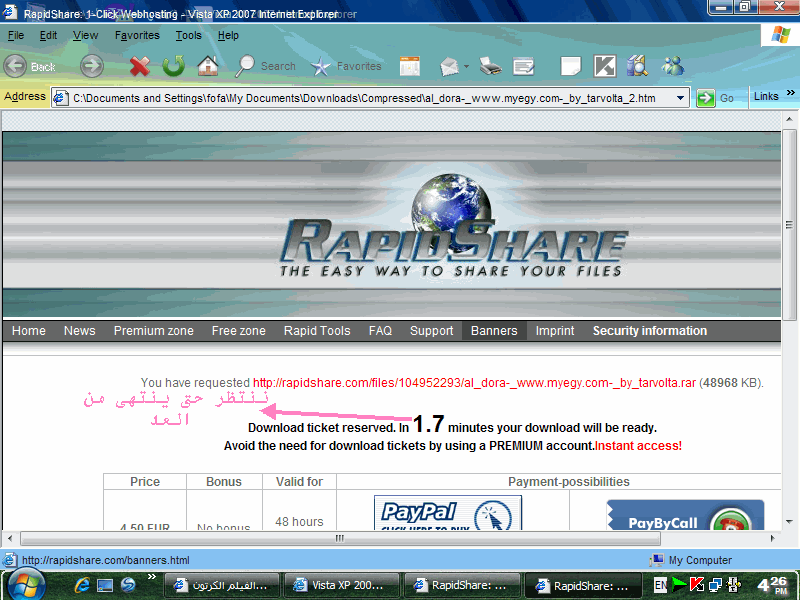Open the News nav link
The width and height of the screenshot is (800, 600).
[80, 331]
